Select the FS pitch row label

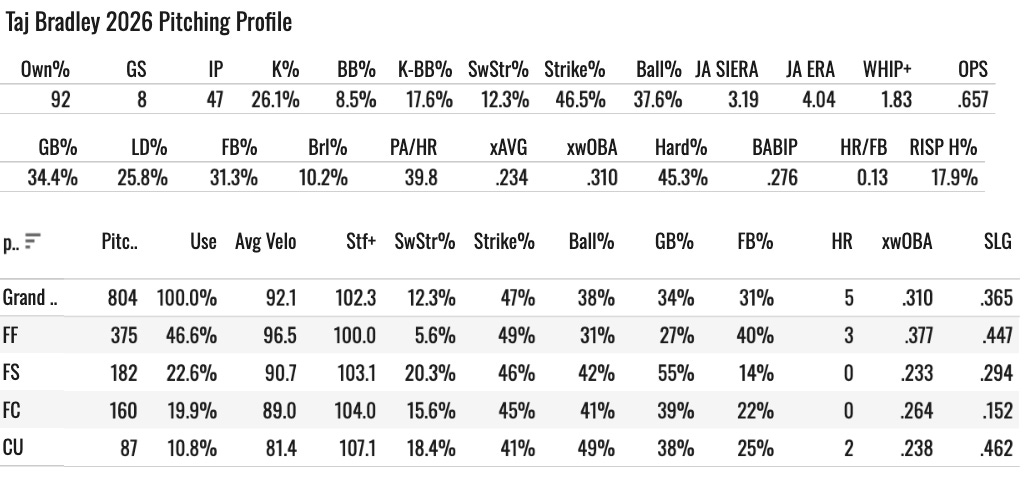point(11,373)
